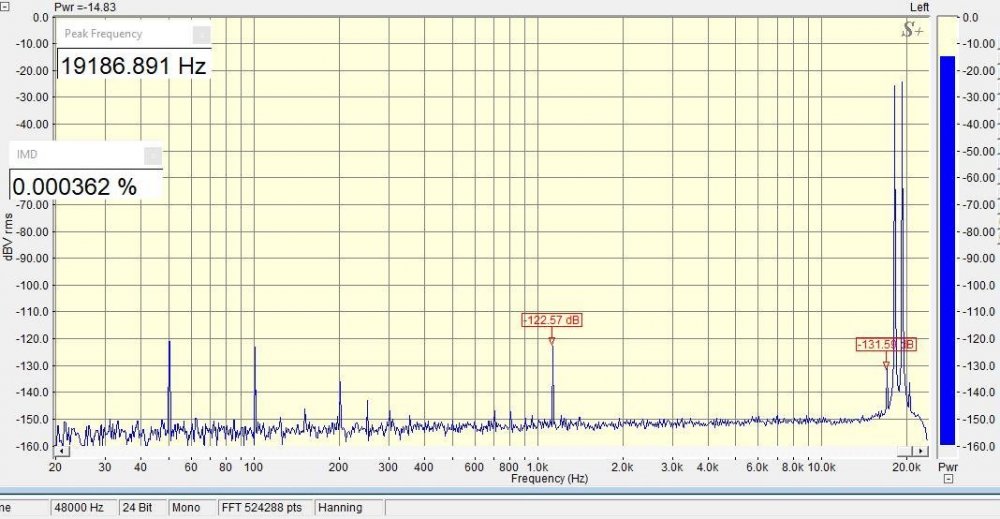Collapse the plot using the top-left minus box
The width and height of the screenshot is (1000, 519).
pos(5,6)
